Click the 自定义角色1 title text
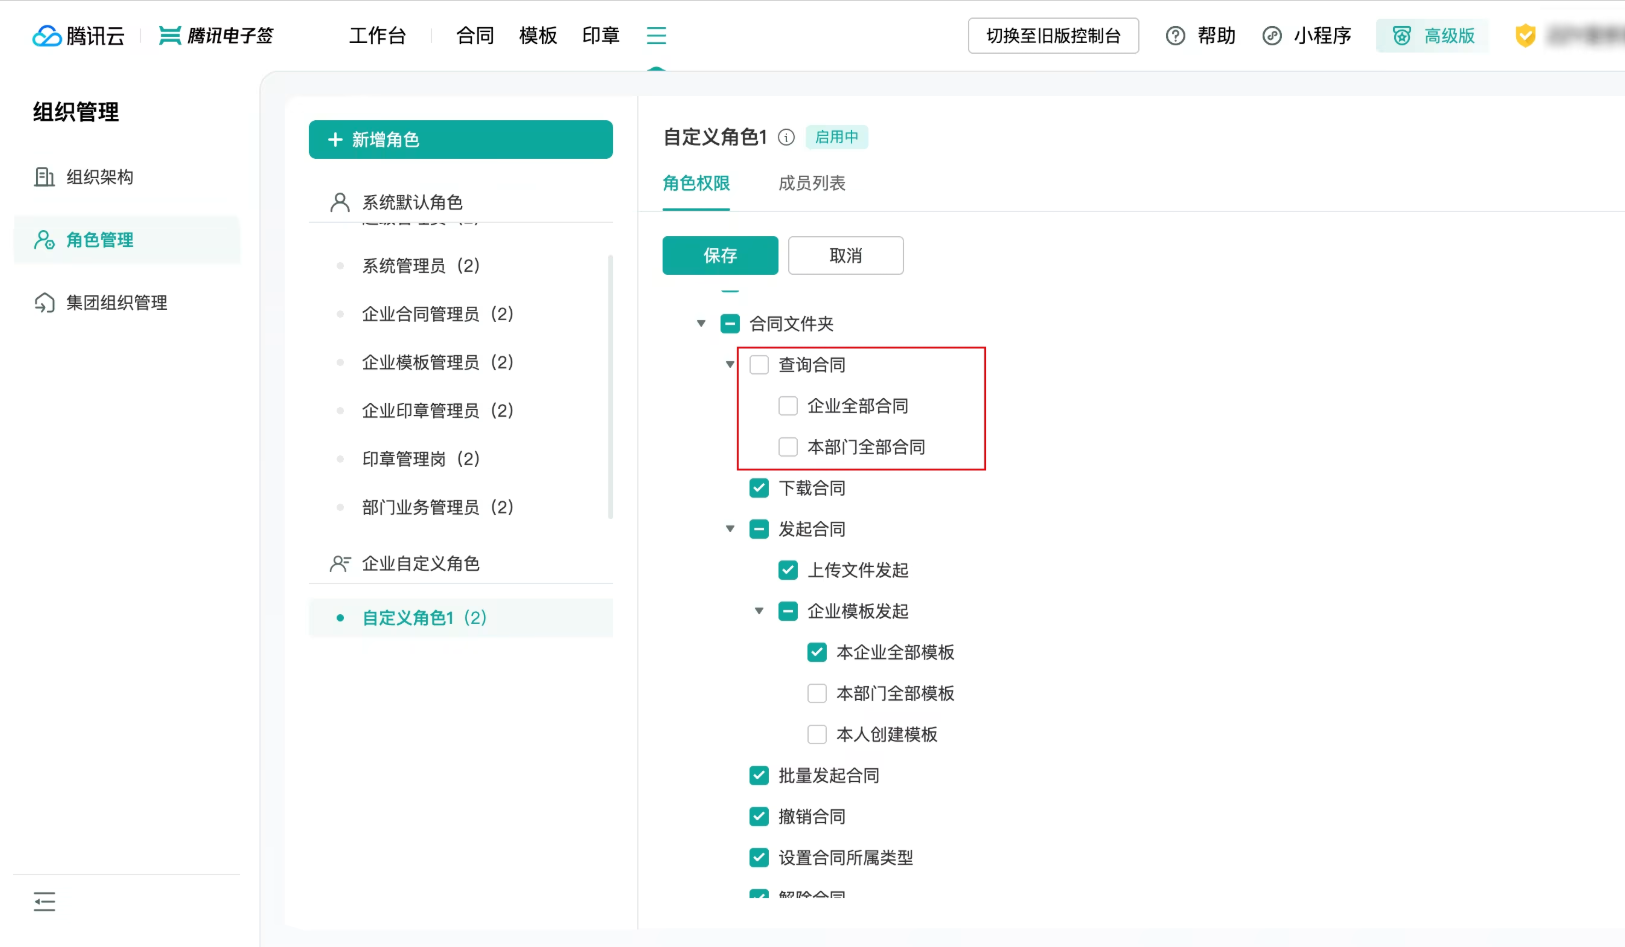The width and height of the screenshot is (1625, 947). click(715, 137)
